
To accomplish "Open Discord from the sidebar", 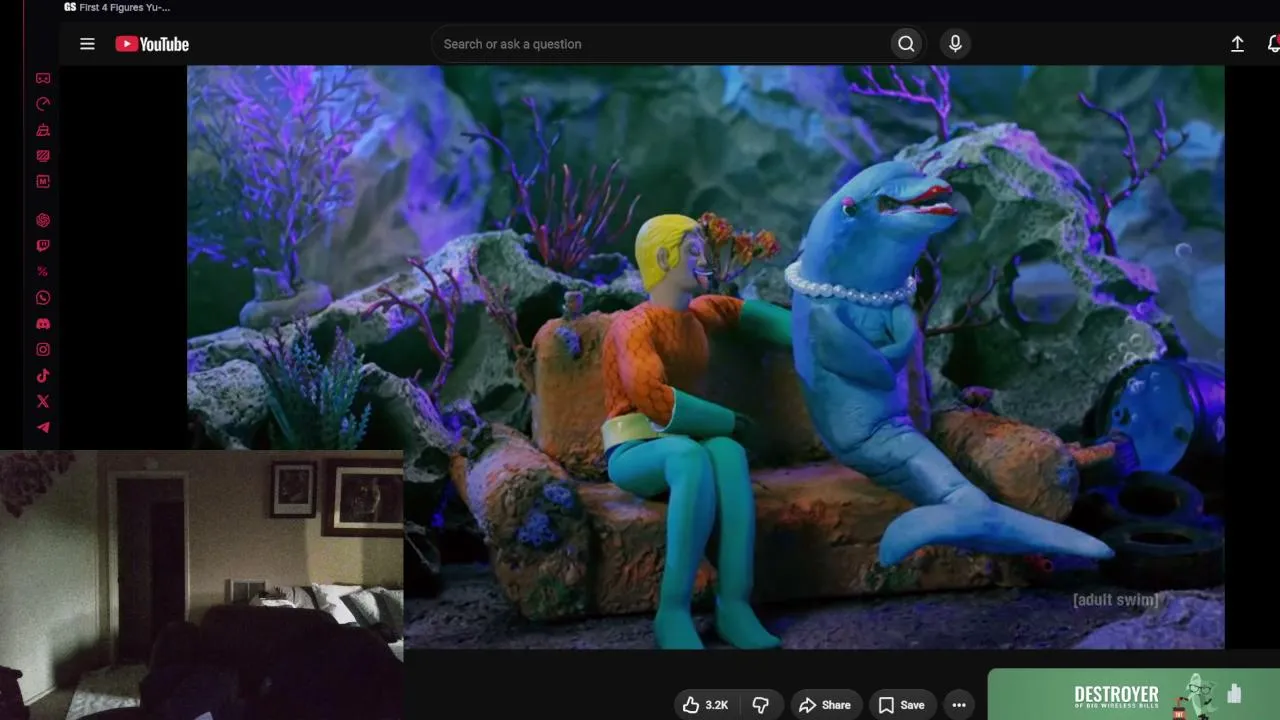I will click(43, 324).
